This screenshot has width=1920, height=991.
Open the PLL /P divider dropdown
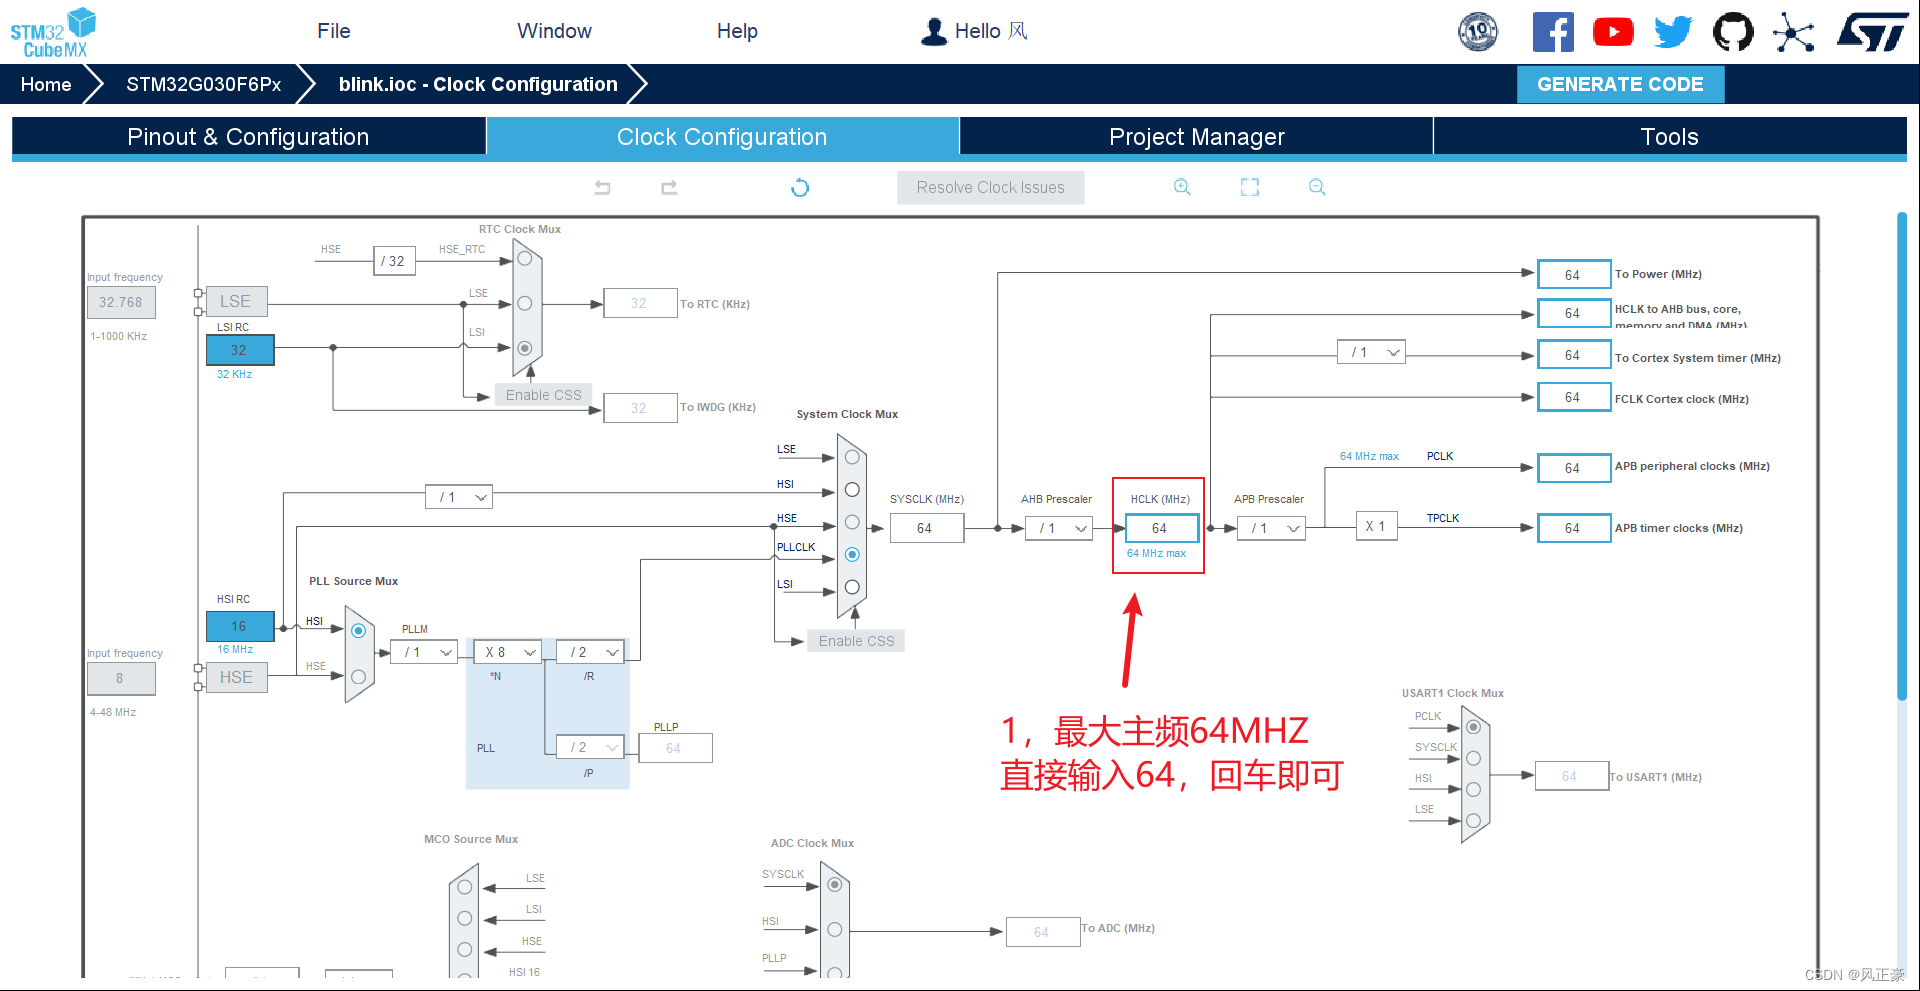[x=590, y=747]
